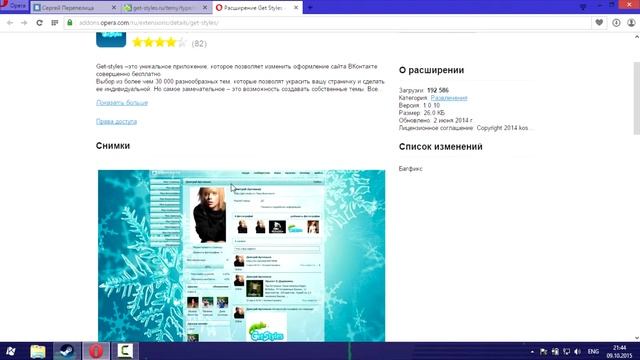Click the Версия 1.0.10 text
Image resolution: width=640 pixels, height=360 pixels.
coord(419,105)
